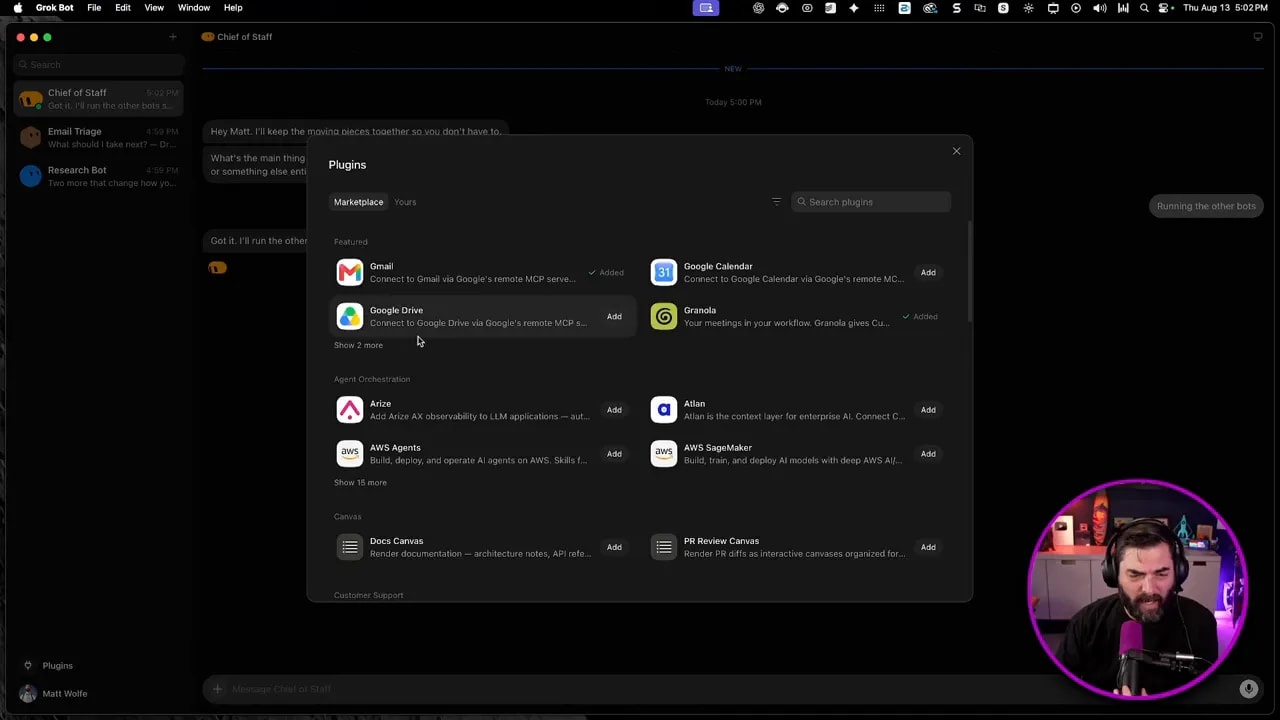This screenshot has width=1280, height=720.
Task: Click the Chief of Staff avatar in sidebar
Action: tap(31, 99)
